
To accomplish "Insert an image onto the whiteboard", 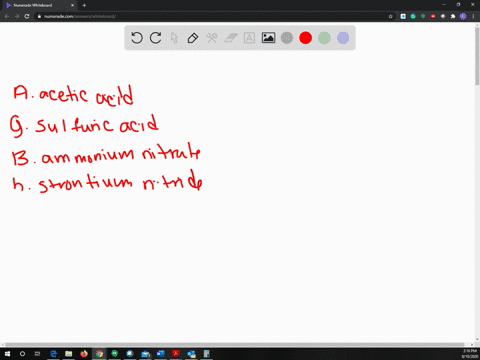I will coord(268,38).
